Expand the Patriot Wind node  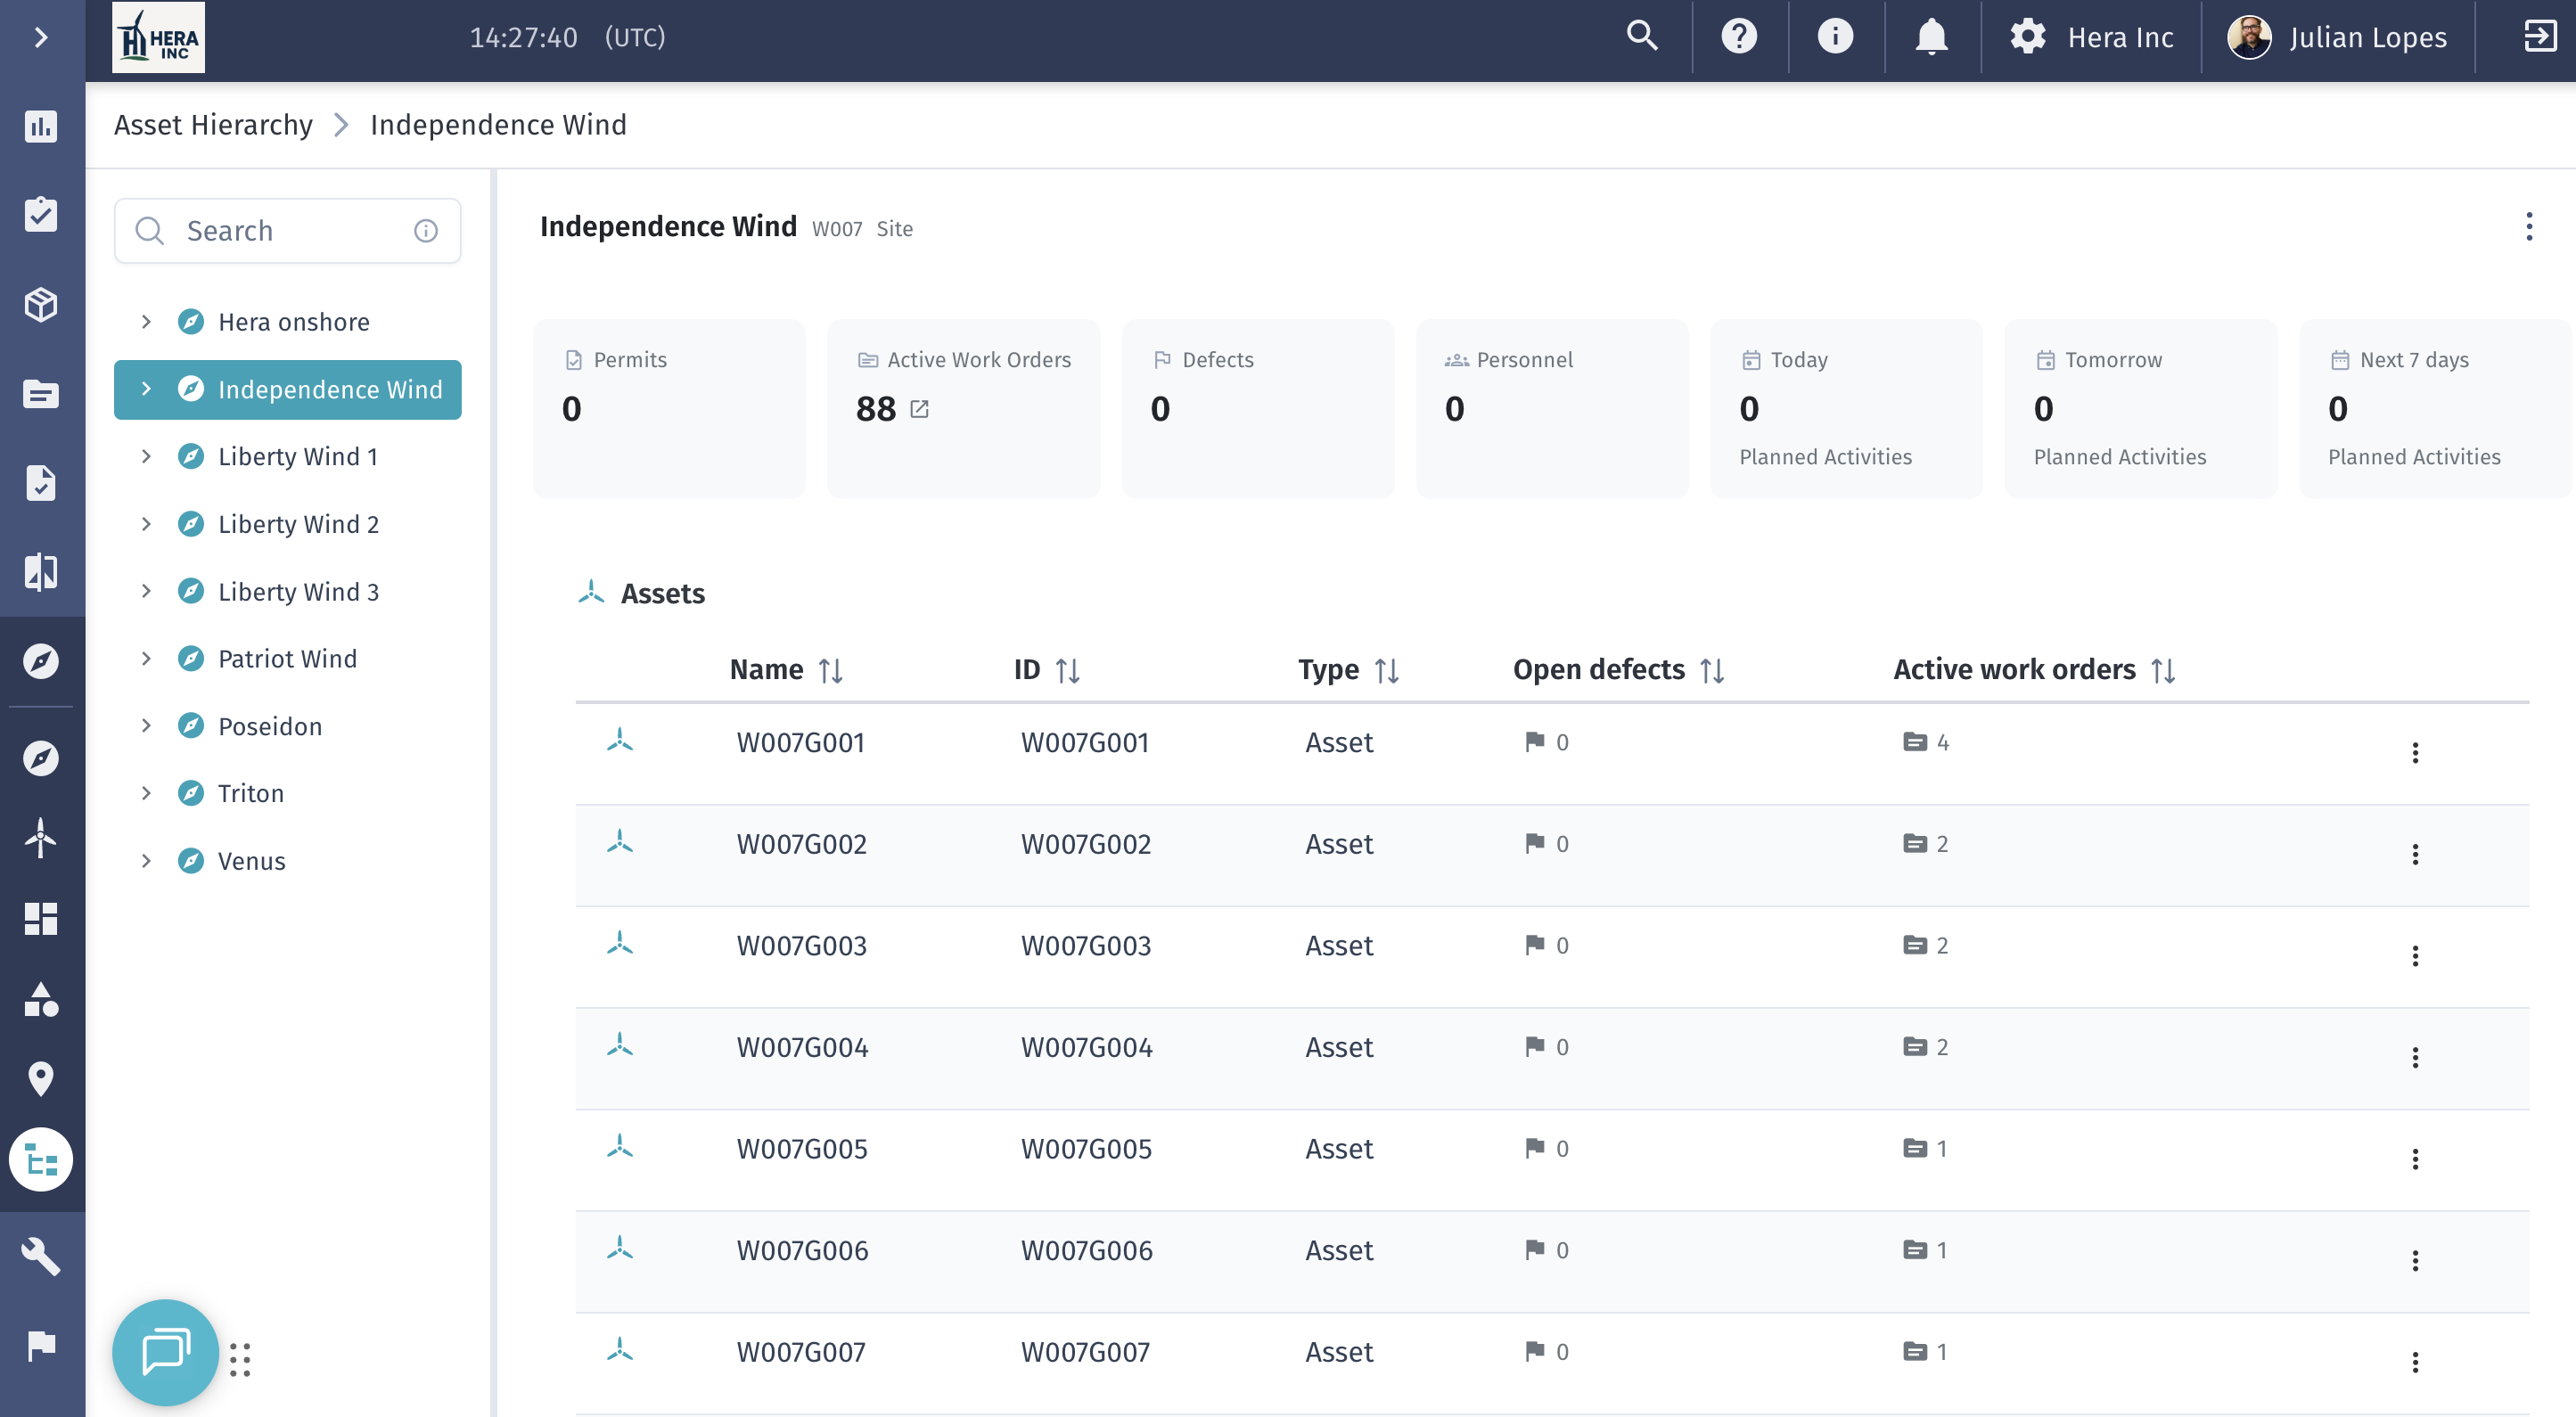point(146,658)
